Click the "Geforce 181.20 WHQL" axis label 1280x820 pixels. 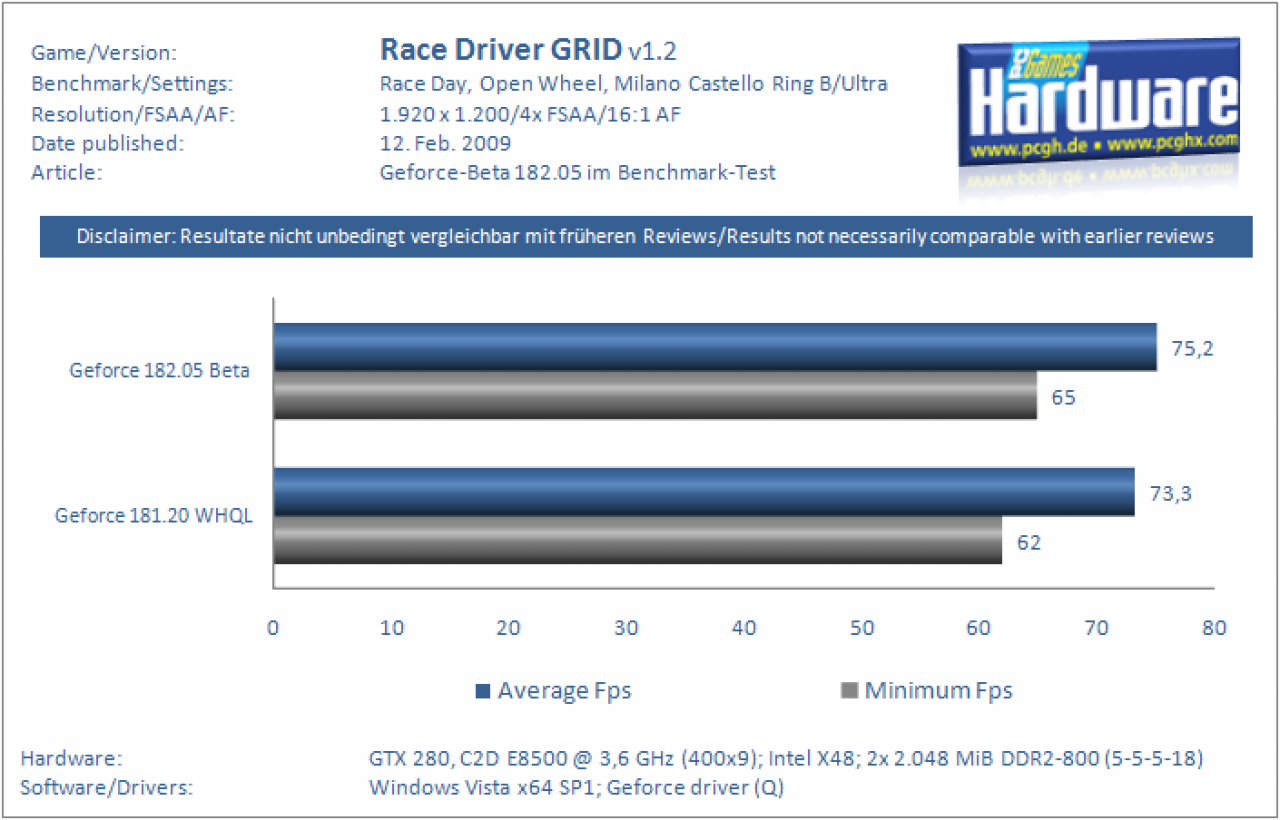coord(154,516)
